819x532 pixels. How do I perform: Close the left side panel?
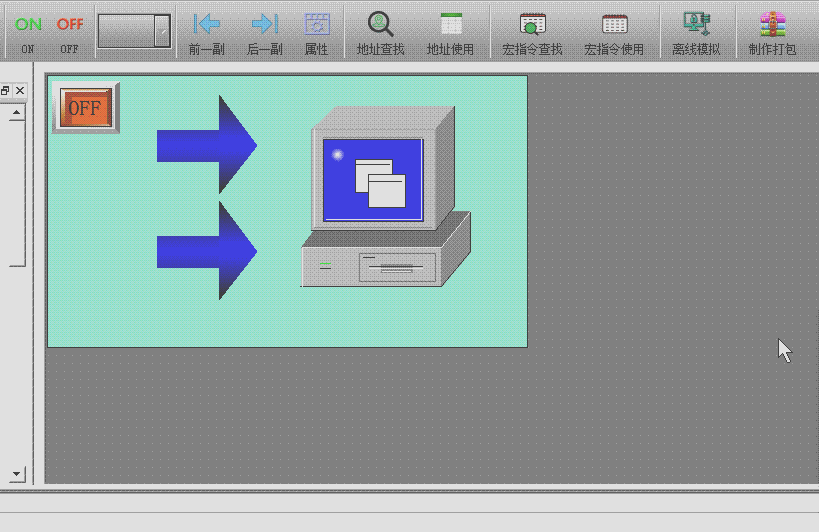20,91
